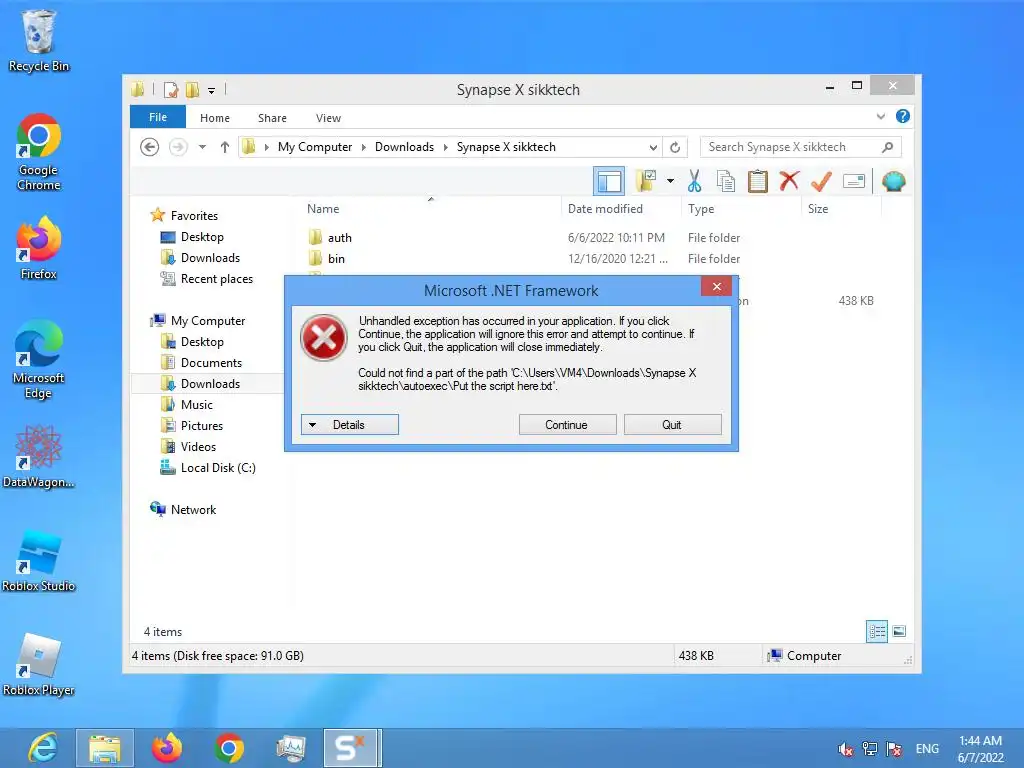The width and height of the screenshot is (1024, 768).
Task: Select the auth folder
Action: (339, 238)
